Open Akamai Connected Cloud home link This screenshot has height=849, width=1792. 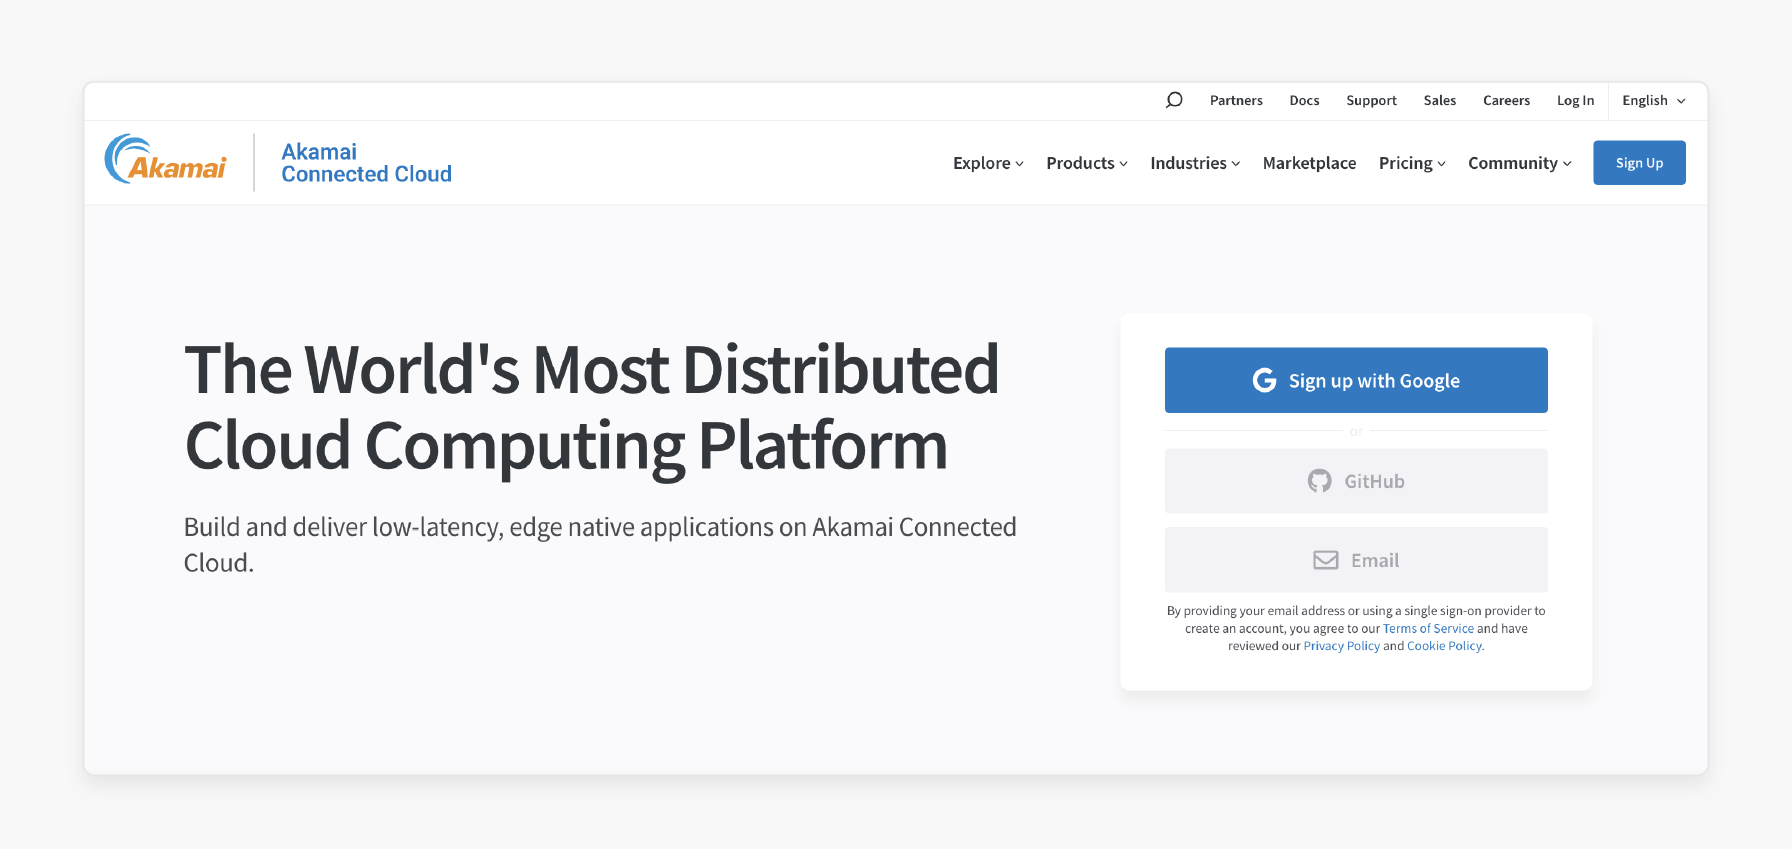366,163
